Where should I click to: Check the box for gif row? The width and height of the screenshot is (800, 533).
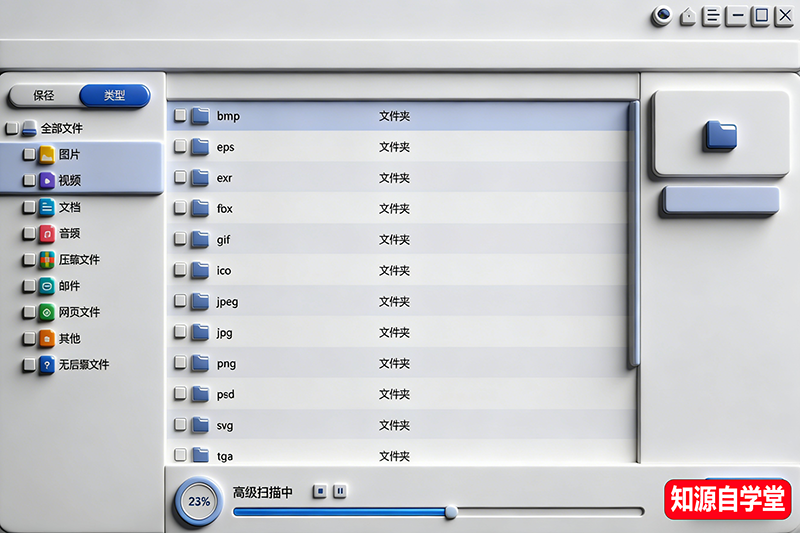click(x=180, y=238)
